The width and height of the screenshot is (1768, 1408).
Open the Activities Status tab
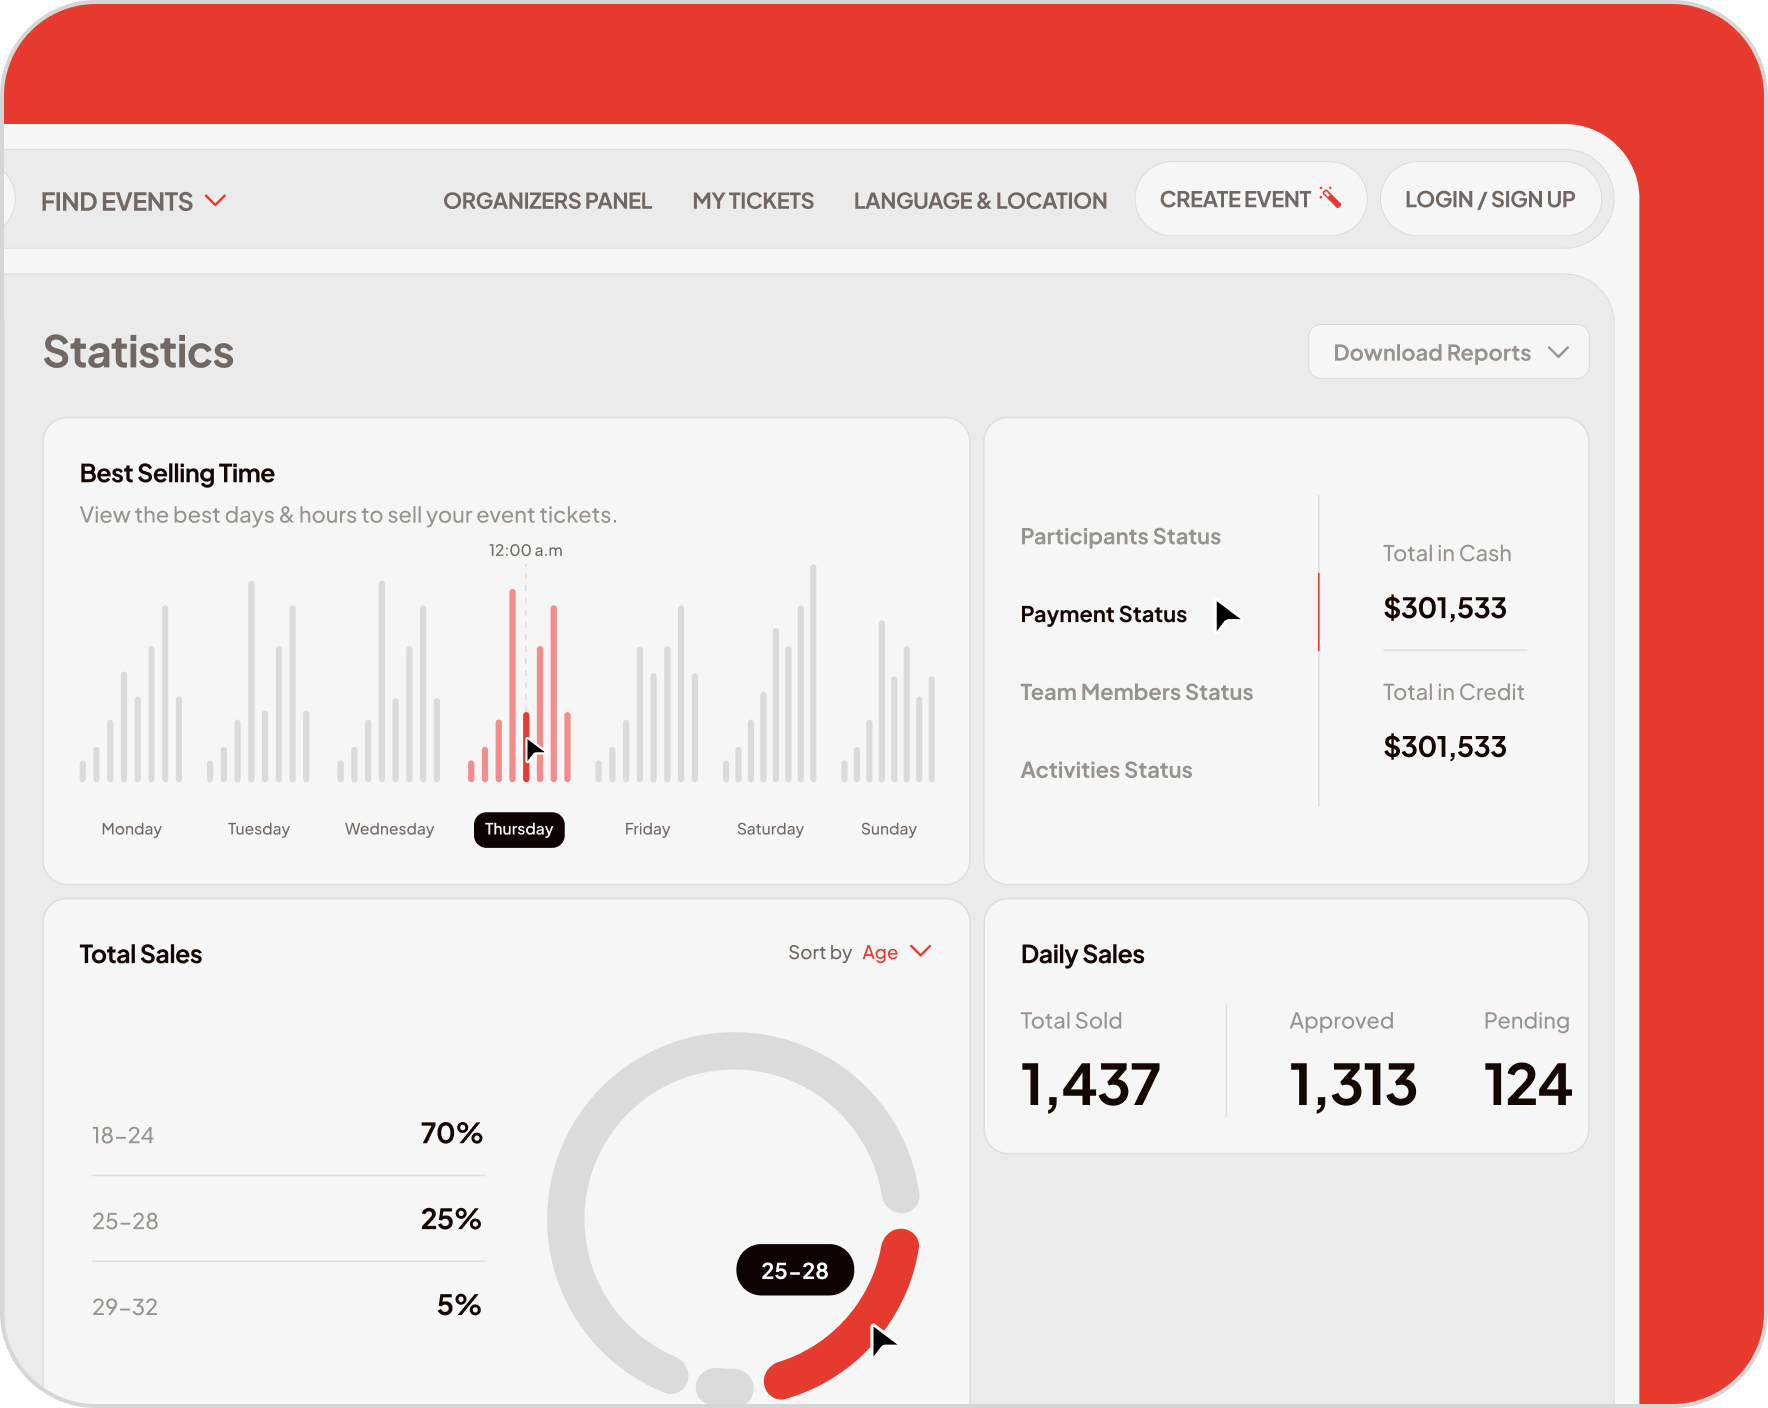[x=1106, y=771]
